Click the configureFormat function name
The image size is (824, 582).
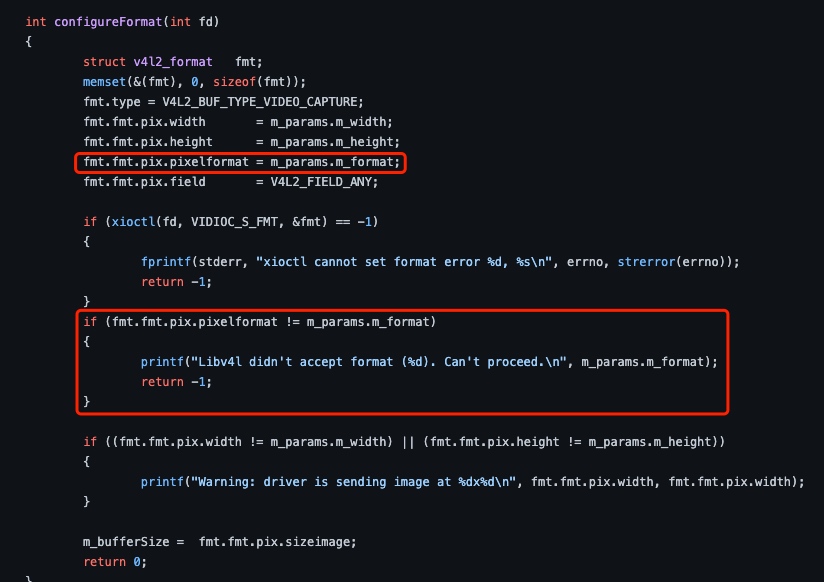click(x=108, y=22)
